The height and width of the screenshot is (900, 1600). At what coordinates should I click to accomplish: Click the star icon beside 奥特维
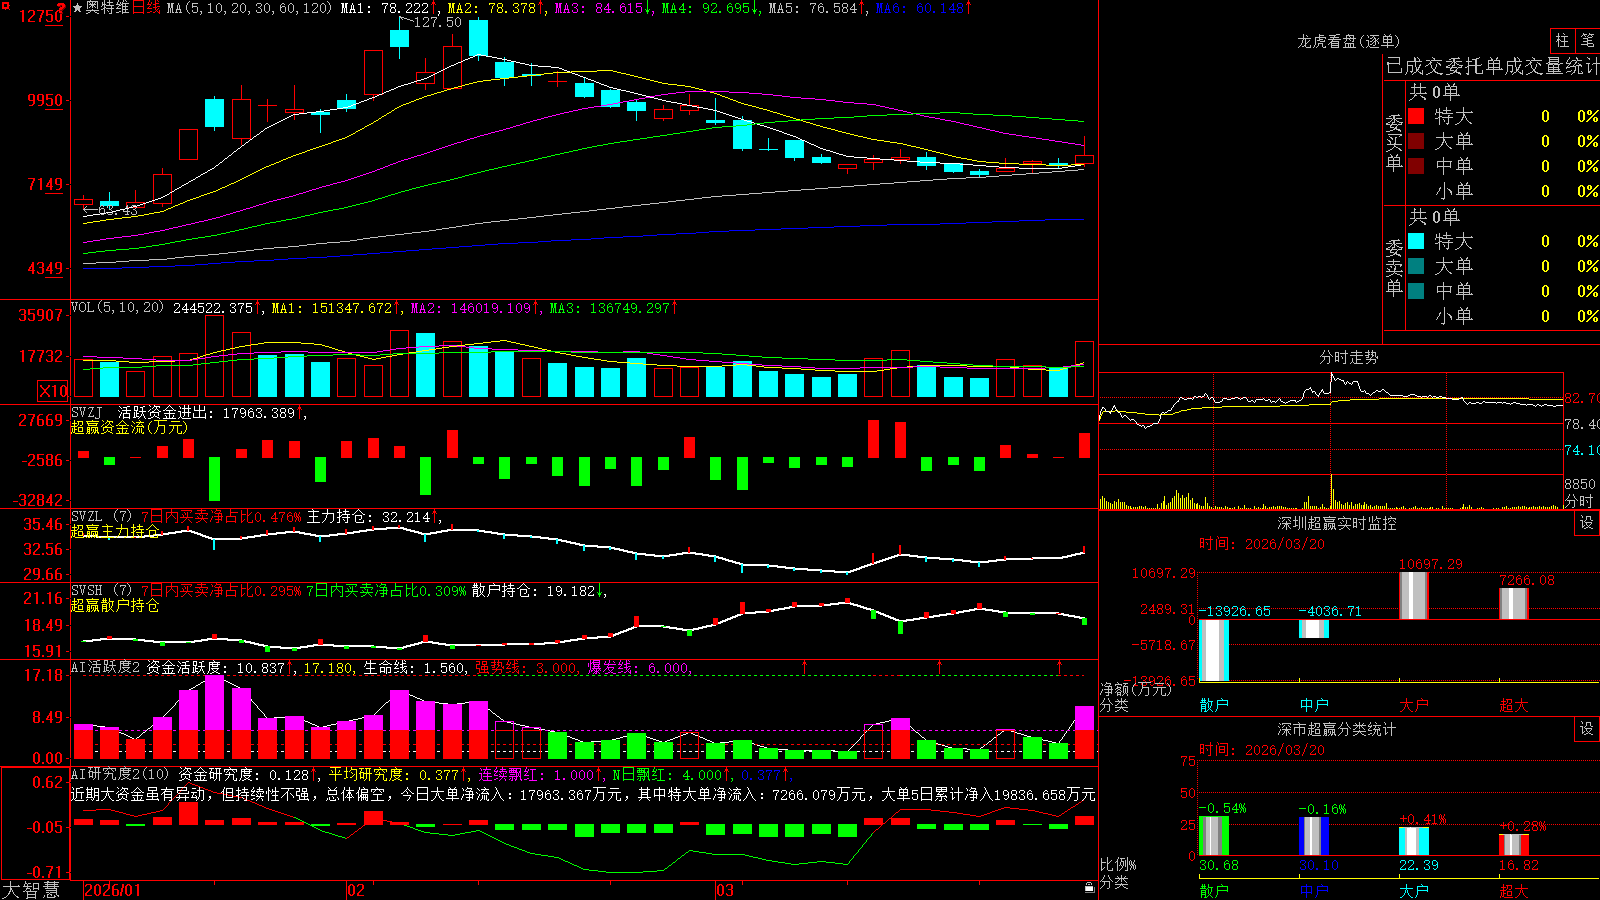coord(77,8)
